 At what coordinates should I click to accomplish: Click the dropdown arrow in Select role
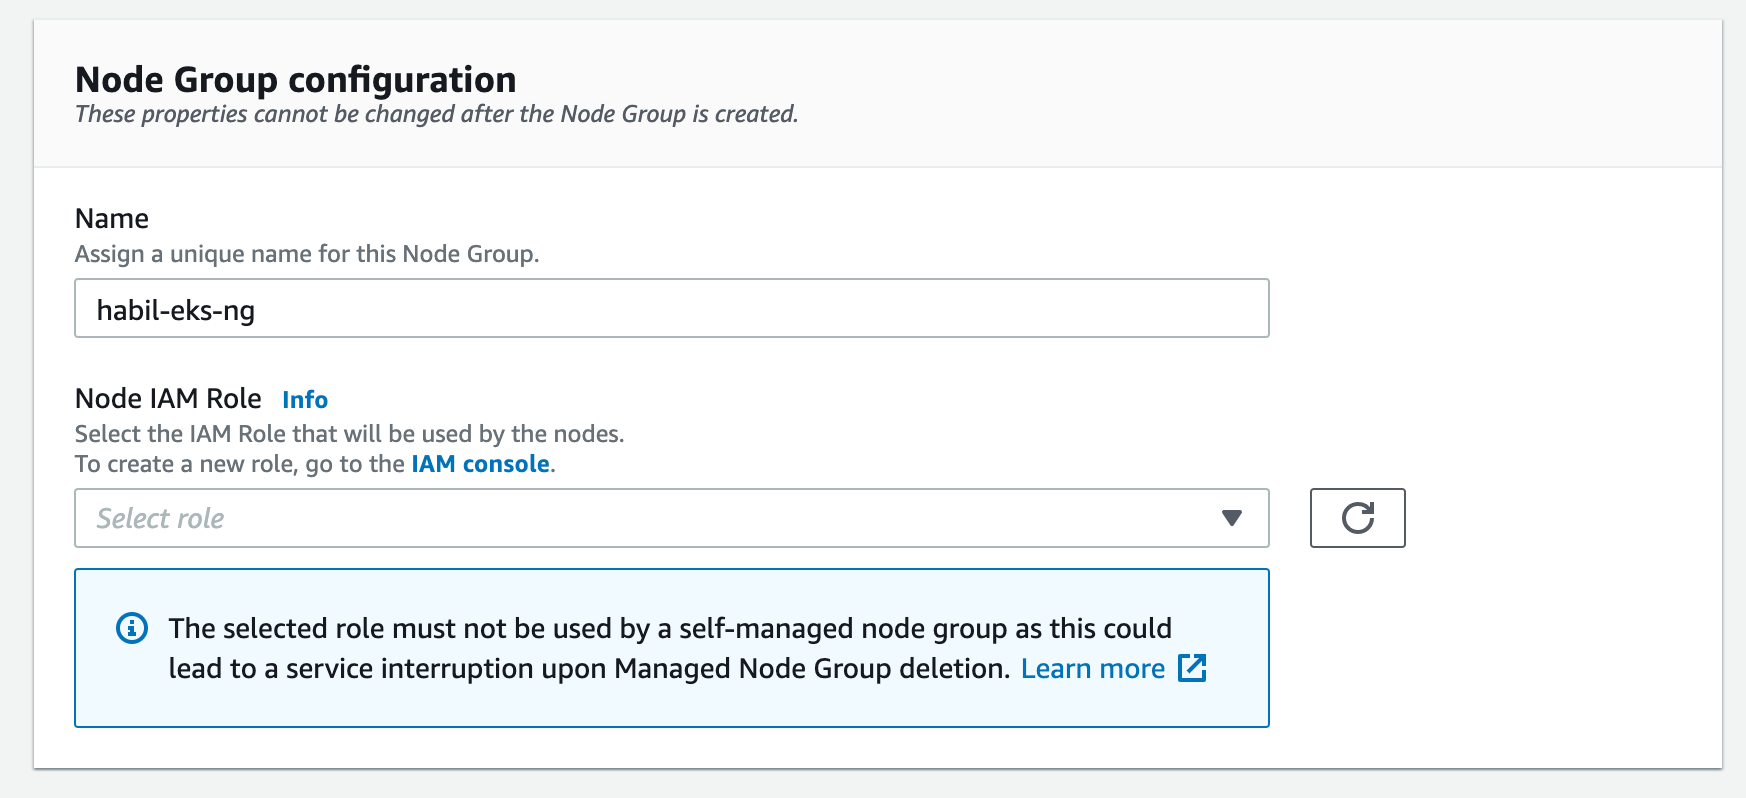tap(1232, 518)
